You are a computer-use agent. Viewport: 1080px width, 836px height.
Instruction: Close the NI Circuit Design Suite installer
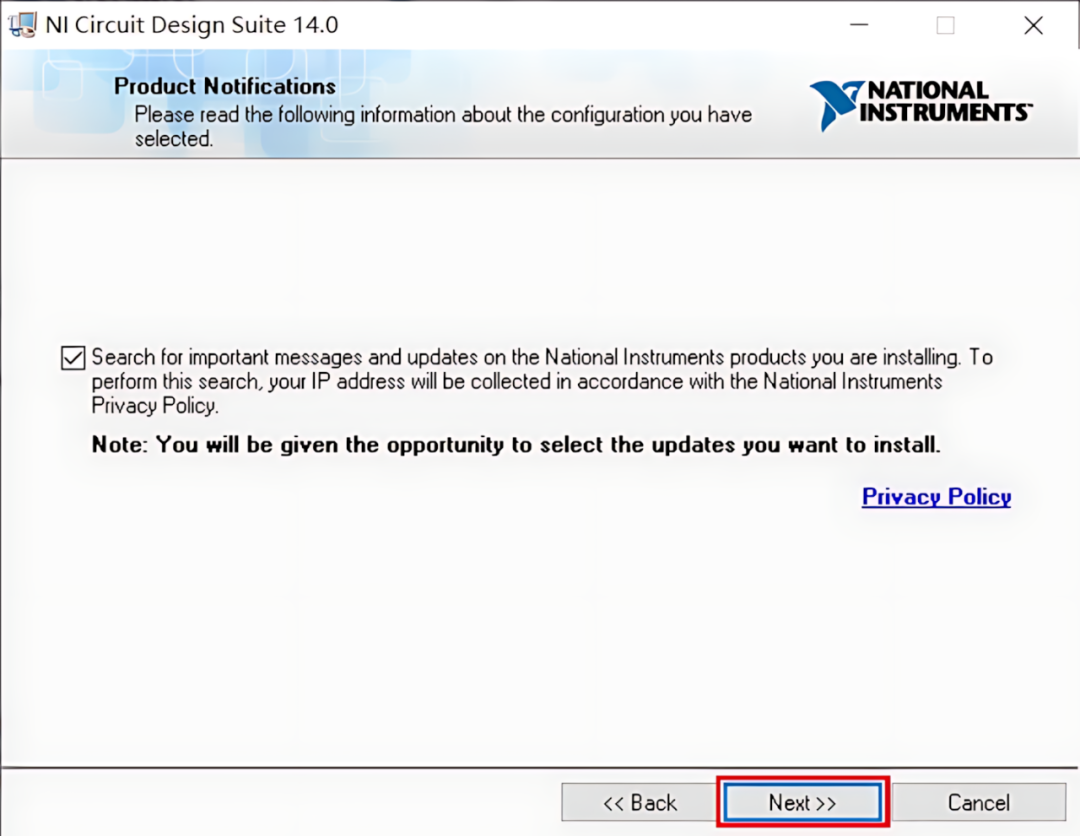coord(1033,25)
